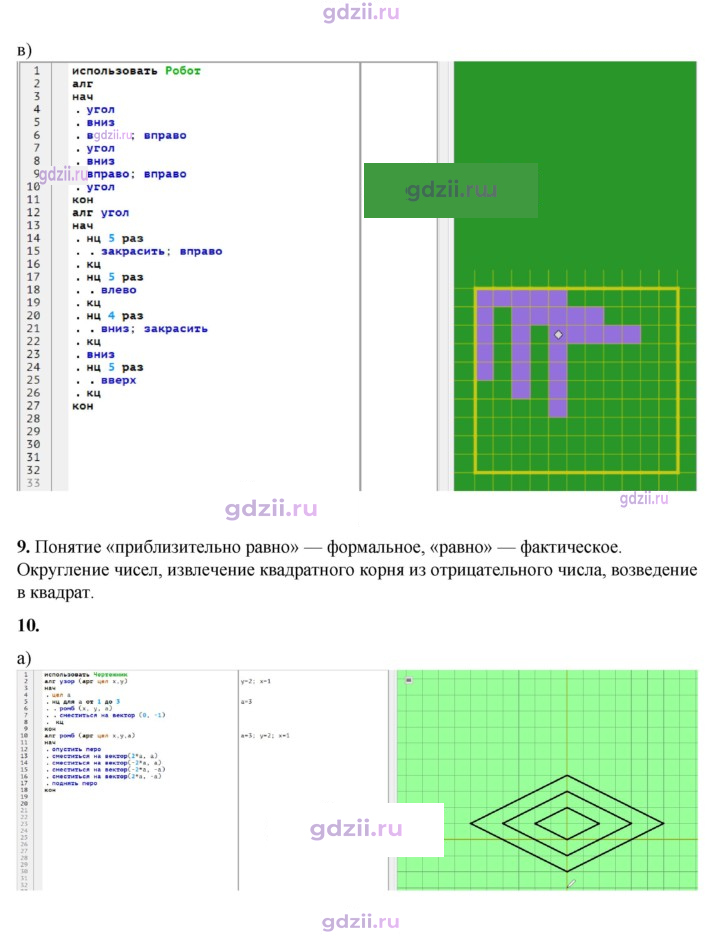Image resolution: width=720 pixels, height=939 pixels.
Task: Click the small gray icon in Чертежник field corner
Action: [x=409, y=680]
